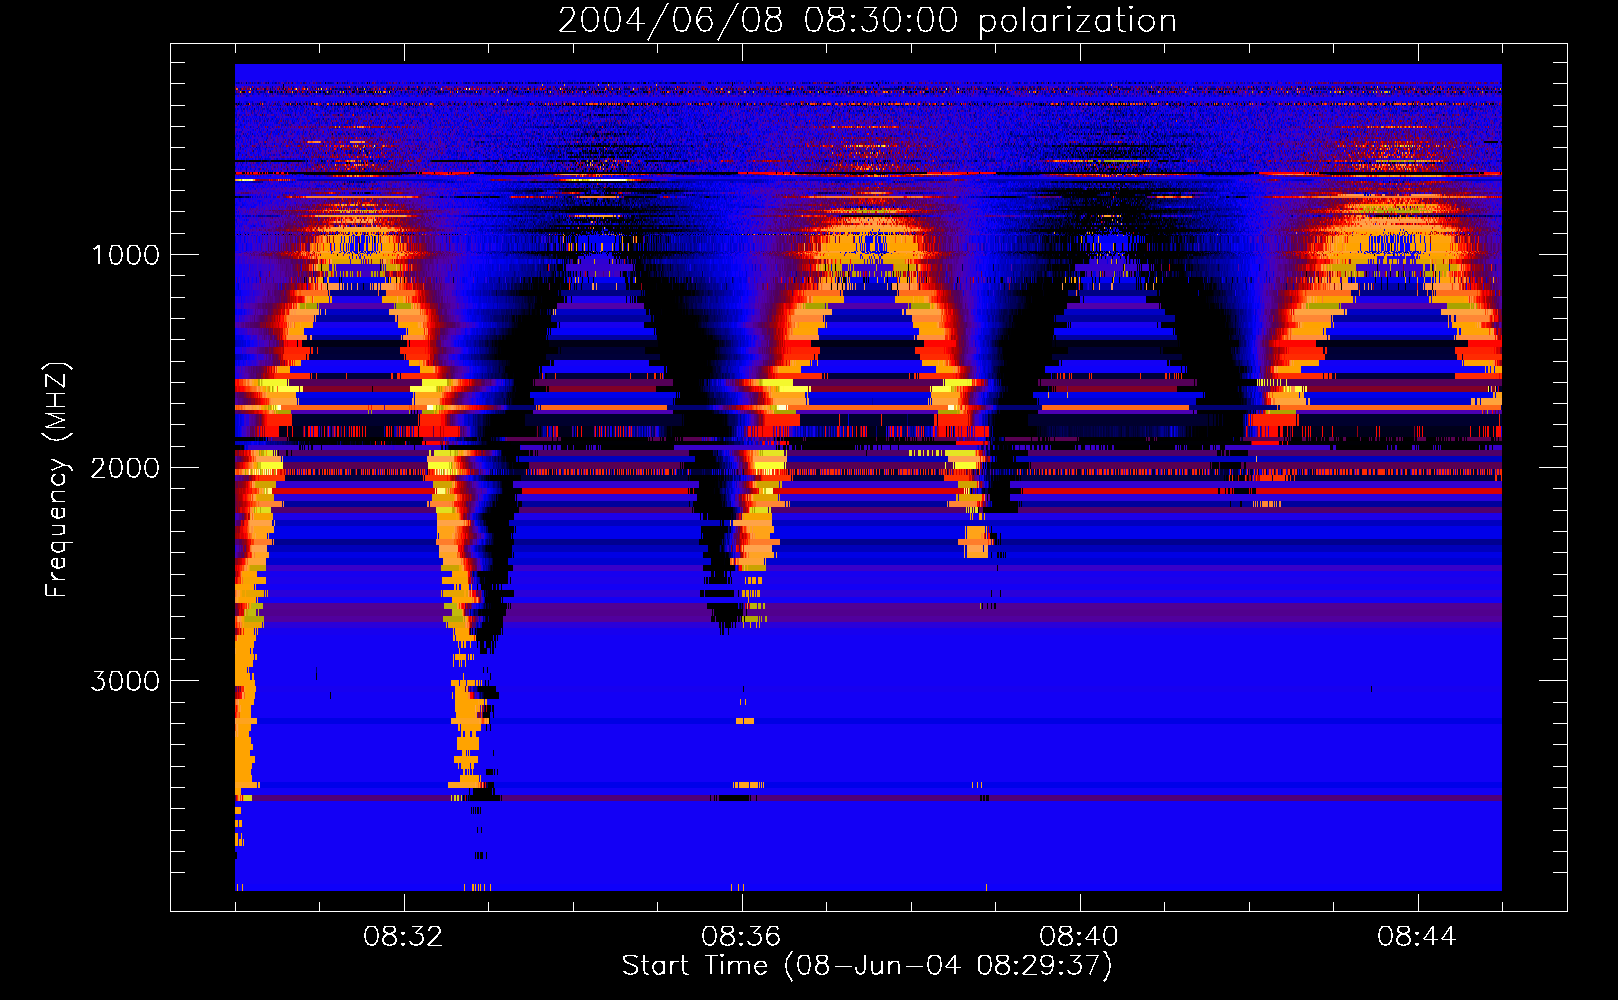Image resolution: width=1618 pixels, height=1000 pixels.
Task: Select the 08:40 time tick label
Action: click(1079, 937)
